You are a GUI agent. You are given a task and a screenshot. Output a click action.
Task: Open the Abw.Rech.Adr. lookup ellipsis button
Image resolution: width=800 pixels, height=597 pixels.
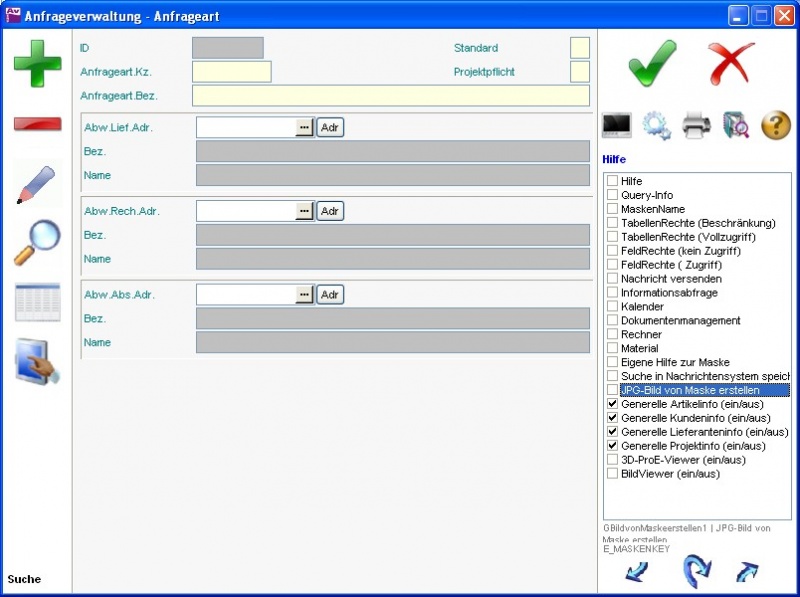coord(304,212)
